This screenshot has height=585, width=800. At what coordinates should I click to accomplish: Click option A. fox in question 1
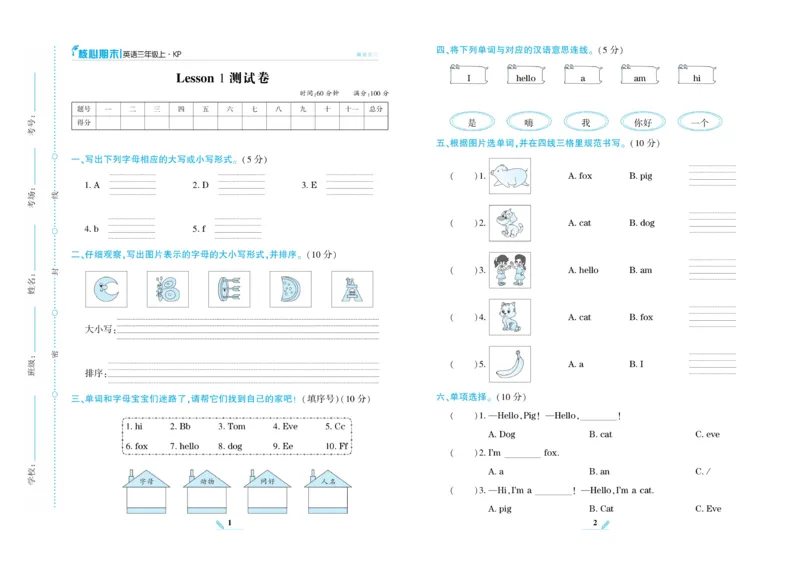(579, 176)
